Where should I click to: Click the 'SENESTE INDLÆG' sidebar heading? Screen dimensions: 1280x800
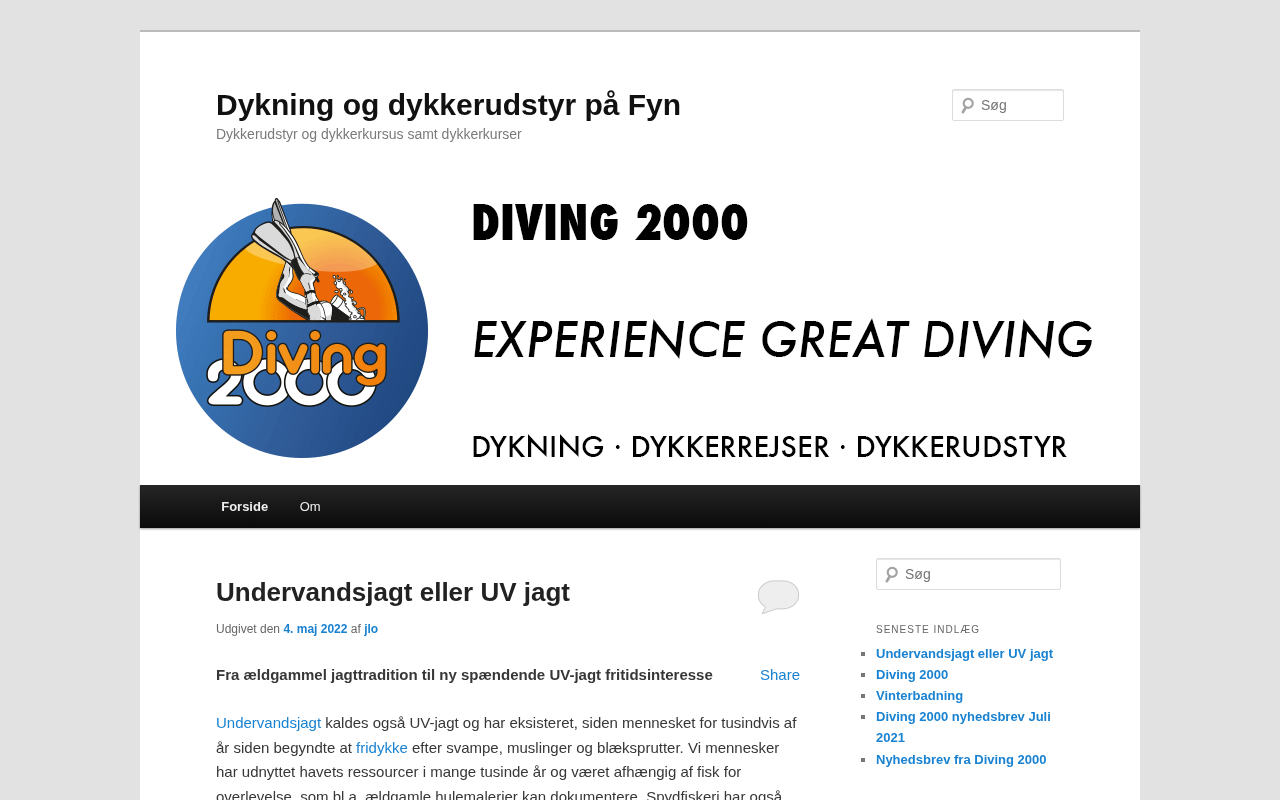tap(928, 630)
